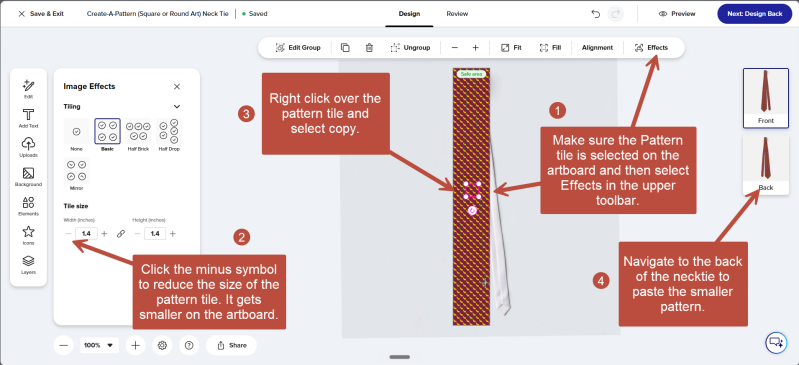Click the toolbar minus shrink icon
The height and width of the screenshot is (365, 799).
(x=455, y=47)
